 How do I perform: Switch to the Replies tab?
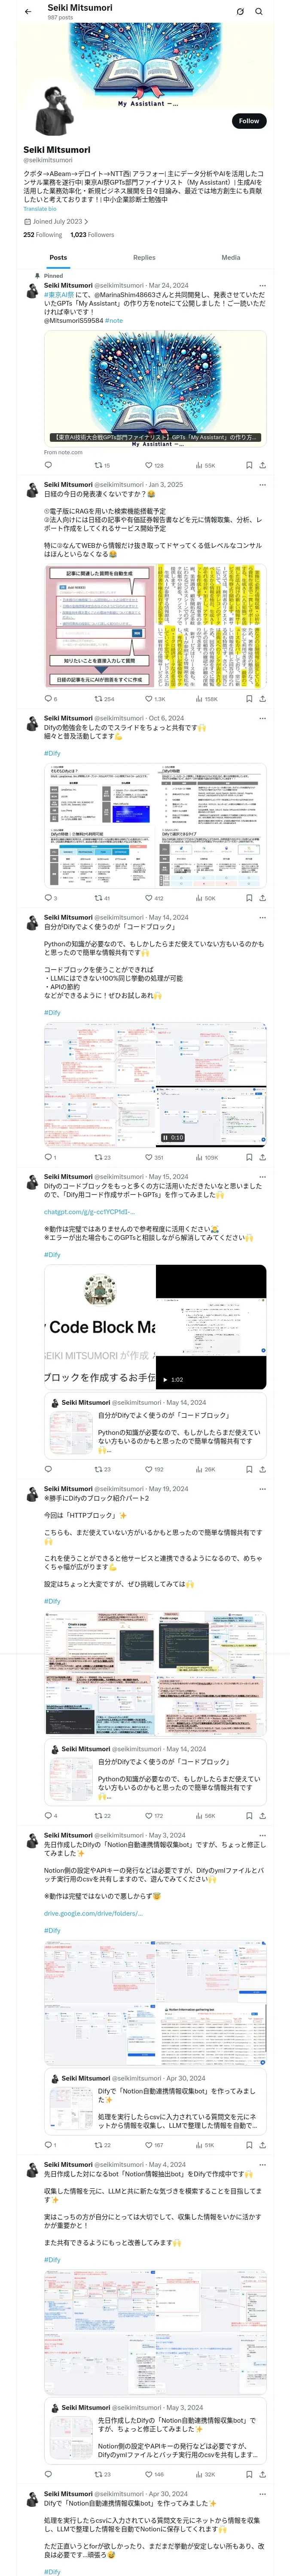click(144, 258)
